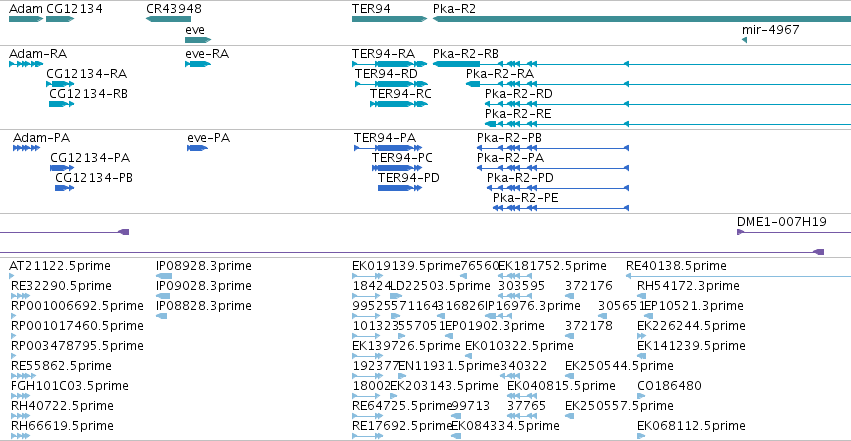Pick the CR43948 gene arrow

(x=168, y=19)
